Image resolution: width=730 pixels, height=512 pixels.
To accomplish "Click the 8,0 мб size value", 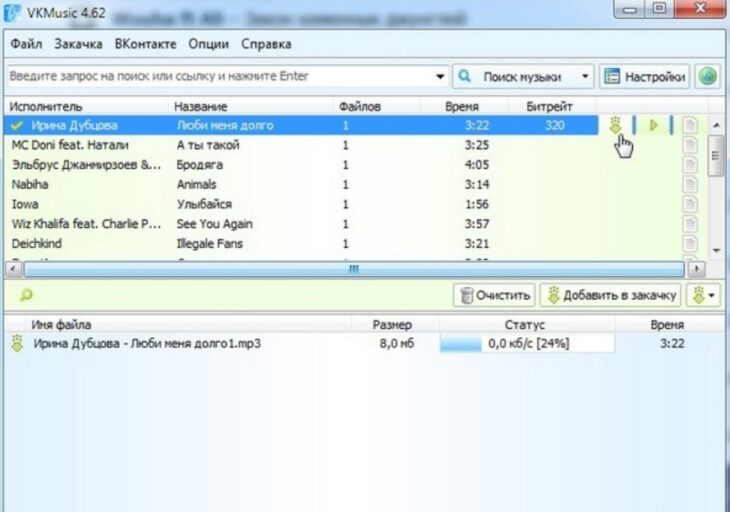I will point(396,344).
